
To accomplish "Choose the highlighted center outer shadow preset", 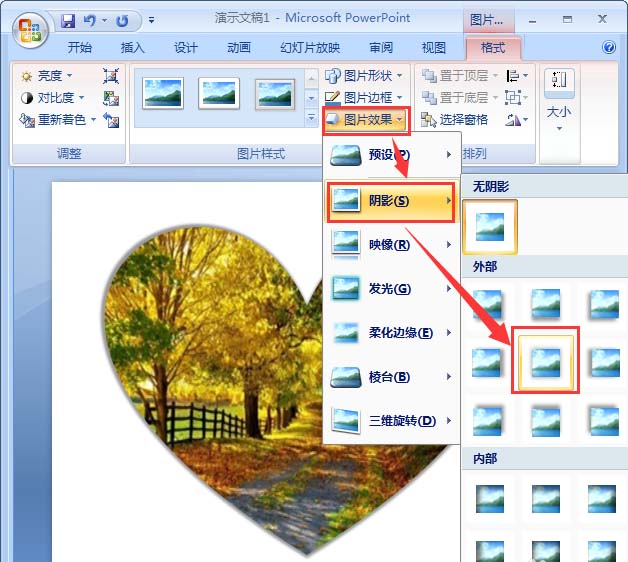I will [545, 360].
